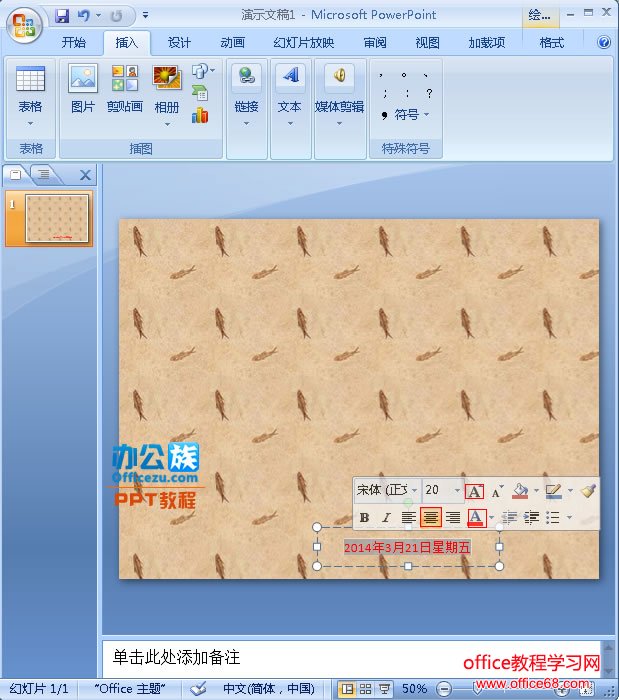
Task: Apply shape outline pen color
Action: tap(554, 491)
